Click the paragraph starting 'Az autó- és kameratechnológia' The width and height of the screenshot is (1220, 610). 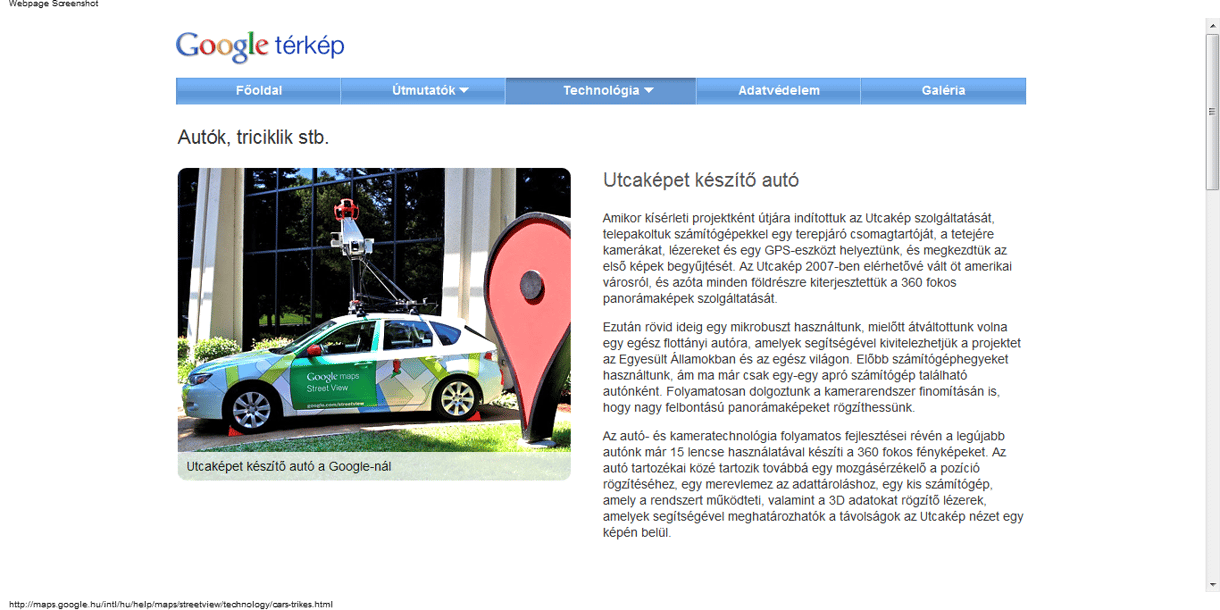[x=813, y=484]
